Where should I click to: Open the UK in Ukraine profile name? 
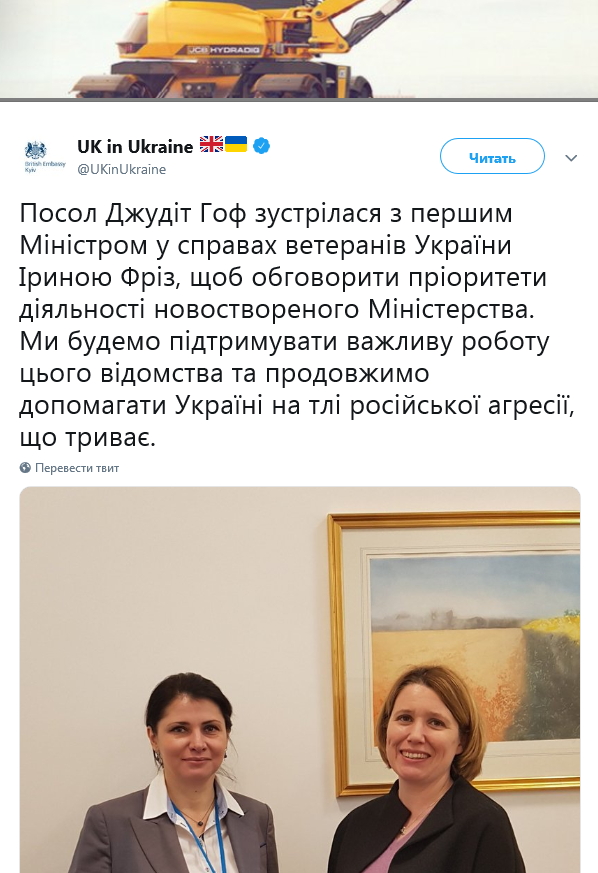coord(135,146)
